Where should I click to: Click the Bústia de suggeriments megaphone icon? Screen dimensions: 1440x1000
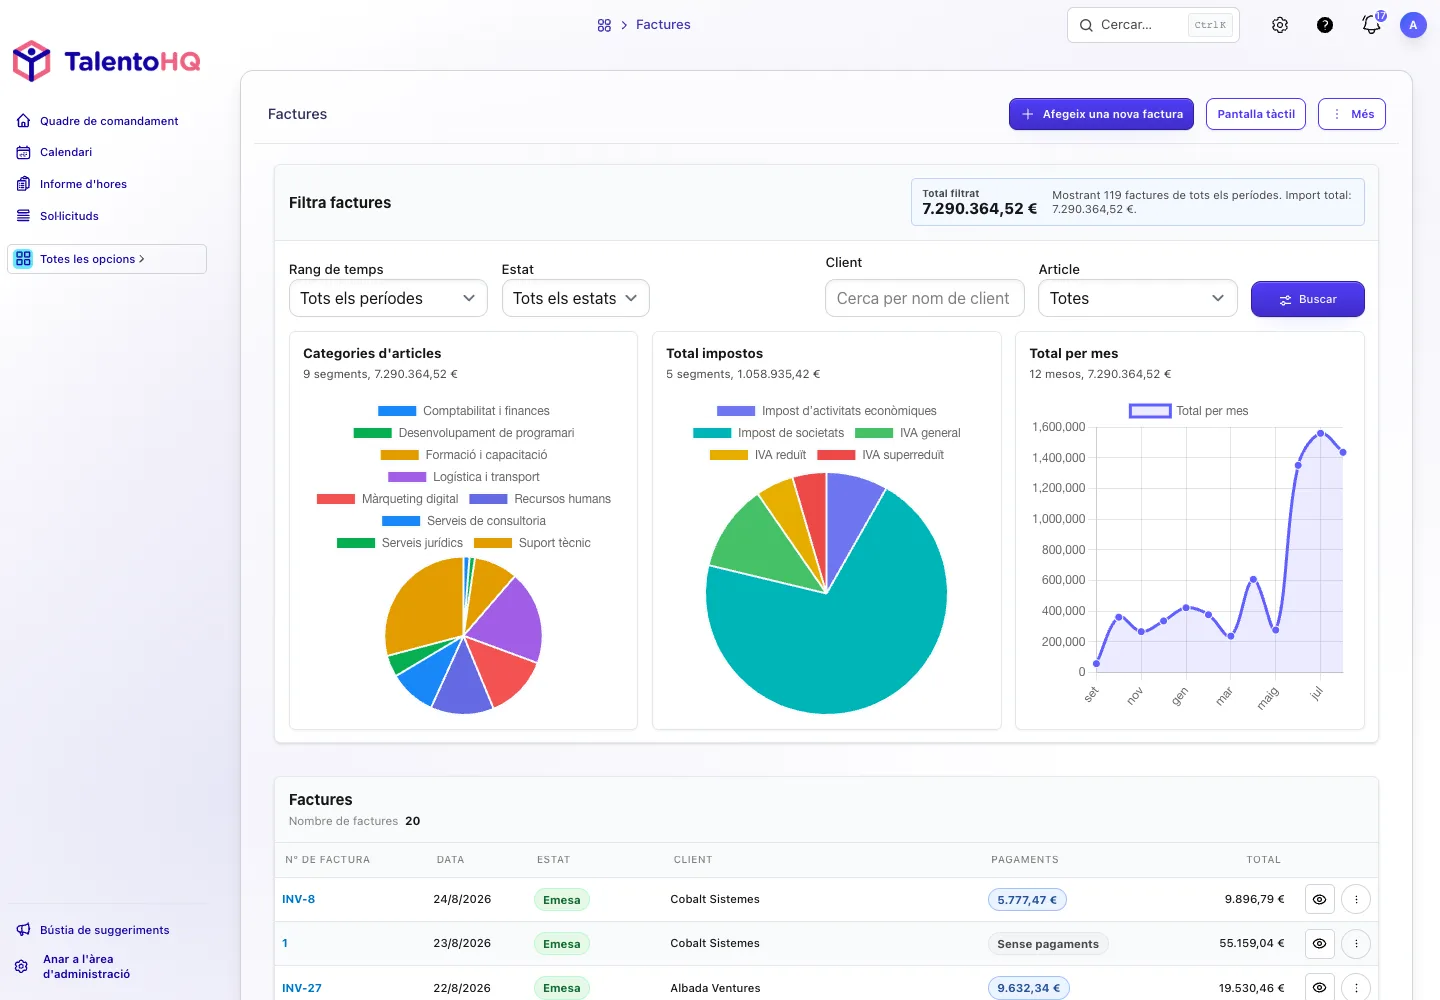coord(23,930)
